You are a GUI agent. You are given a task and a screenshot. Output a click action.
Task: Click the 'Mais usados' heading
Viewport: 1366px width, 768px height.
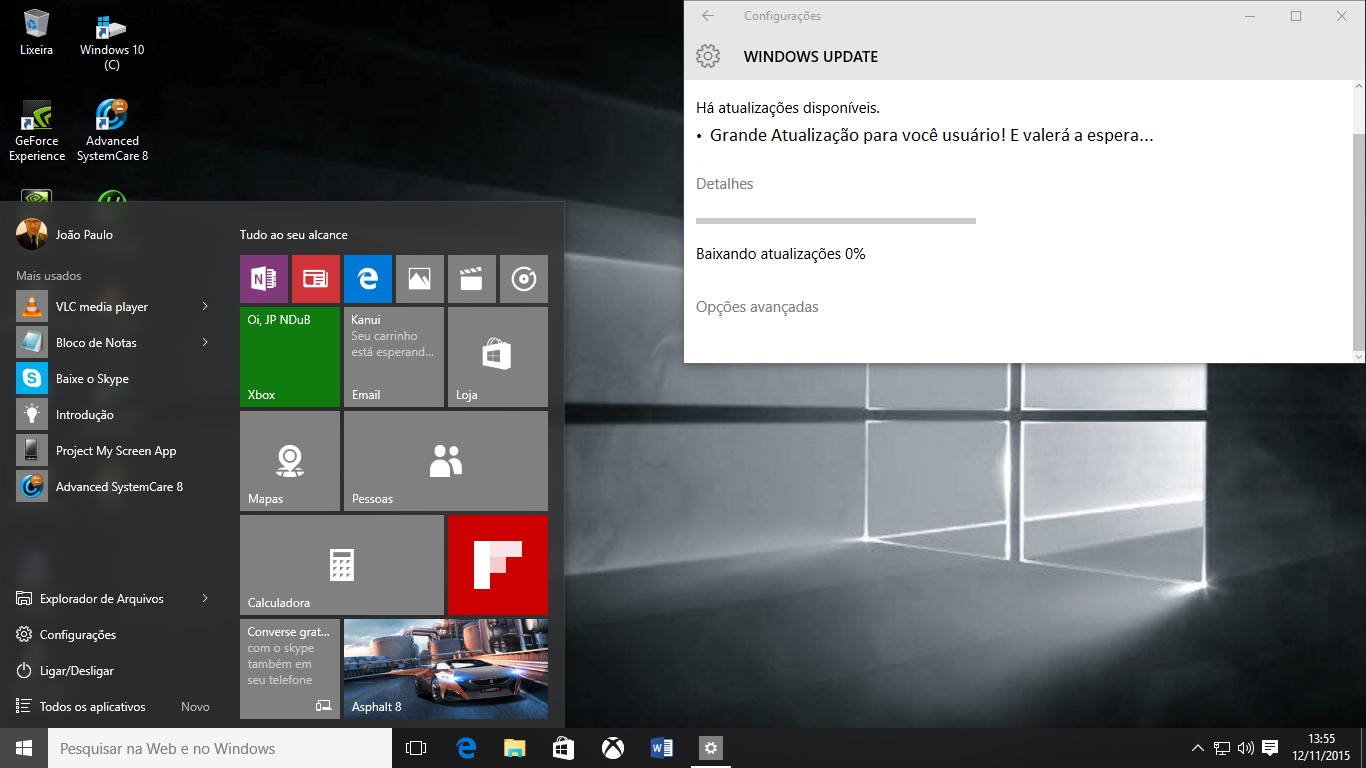point(49,275)
